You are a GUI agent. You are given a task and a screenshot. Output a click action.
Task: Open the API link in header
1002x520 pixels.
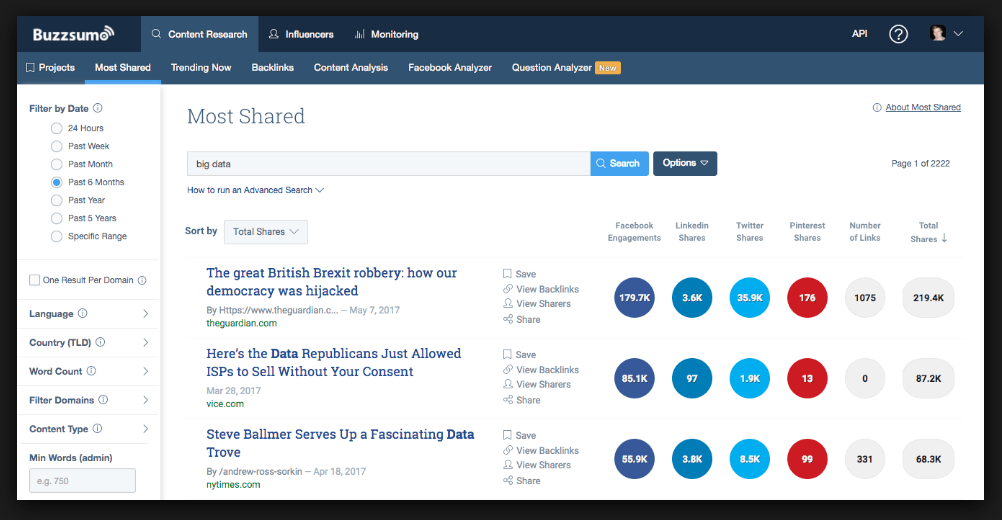click(859, 33)
